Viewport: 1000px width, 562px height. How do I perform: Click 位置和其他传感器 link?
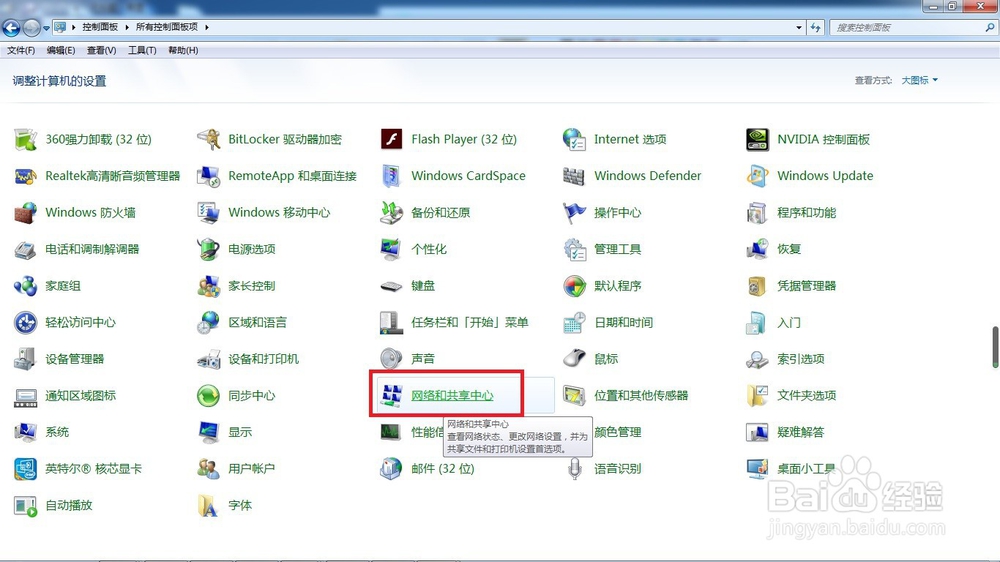pyautogui.click(x=641, y=396)
